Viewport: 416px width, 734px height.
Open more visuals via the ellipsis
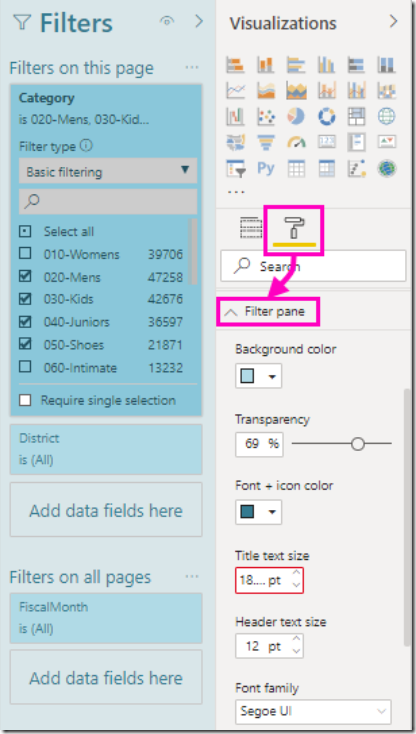point(236,191)
